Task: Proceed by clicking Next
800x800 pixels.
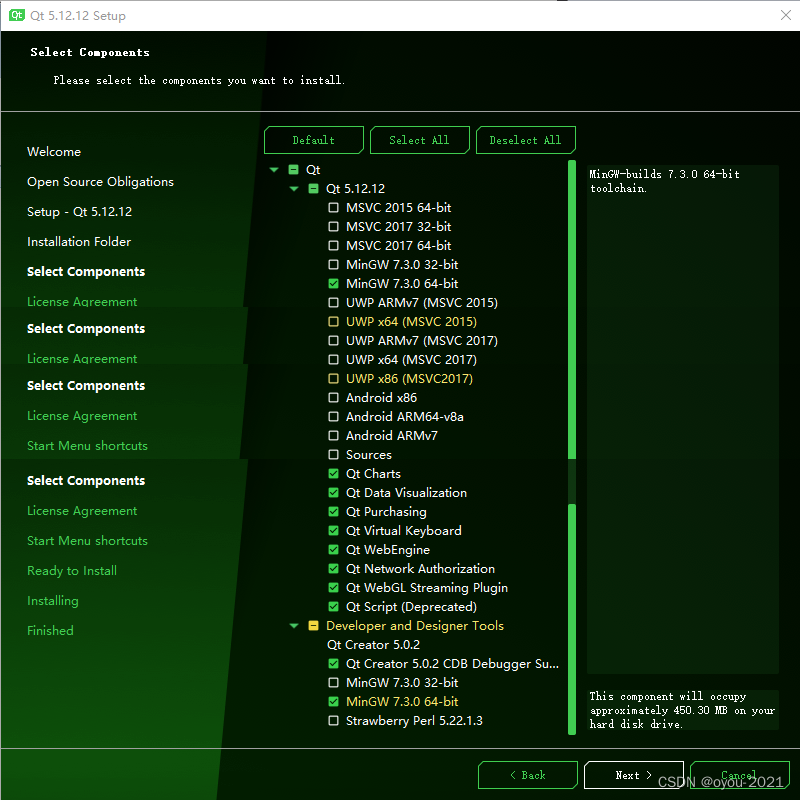Action: [x=634, y=775]
